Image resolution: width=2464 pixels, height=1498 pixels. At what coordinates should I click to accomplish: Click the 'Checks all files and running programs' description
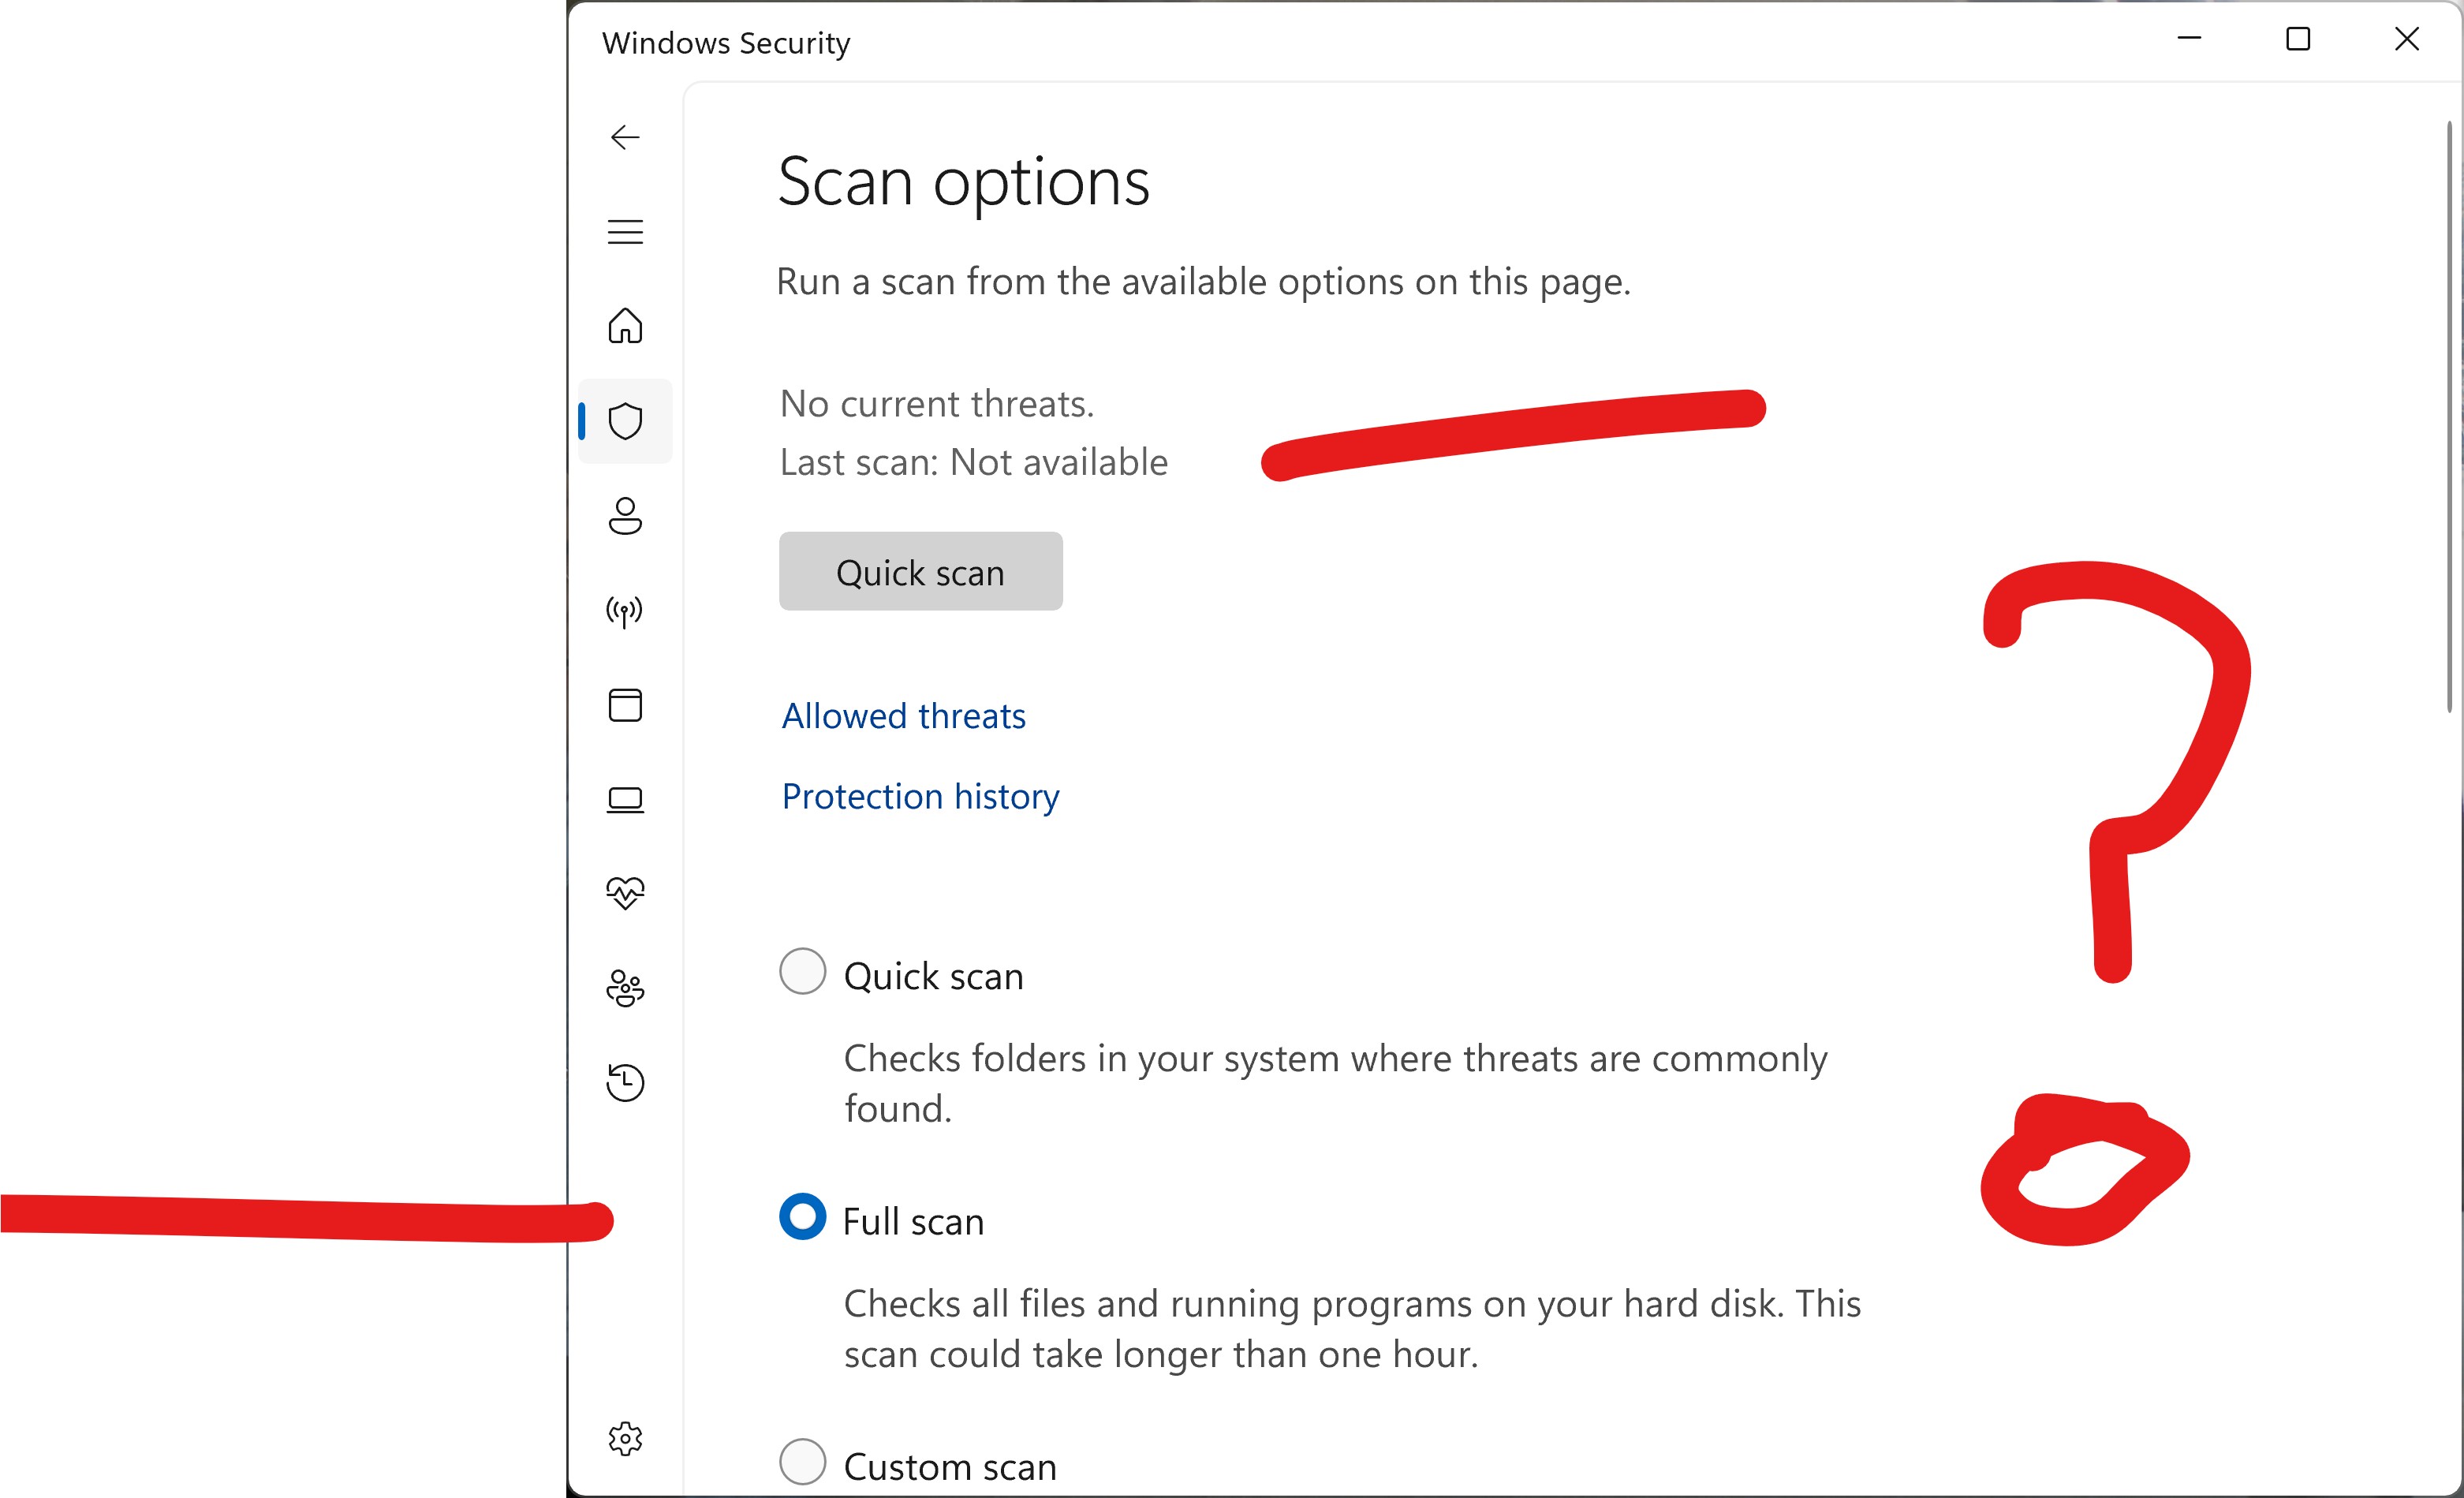1352,1329
